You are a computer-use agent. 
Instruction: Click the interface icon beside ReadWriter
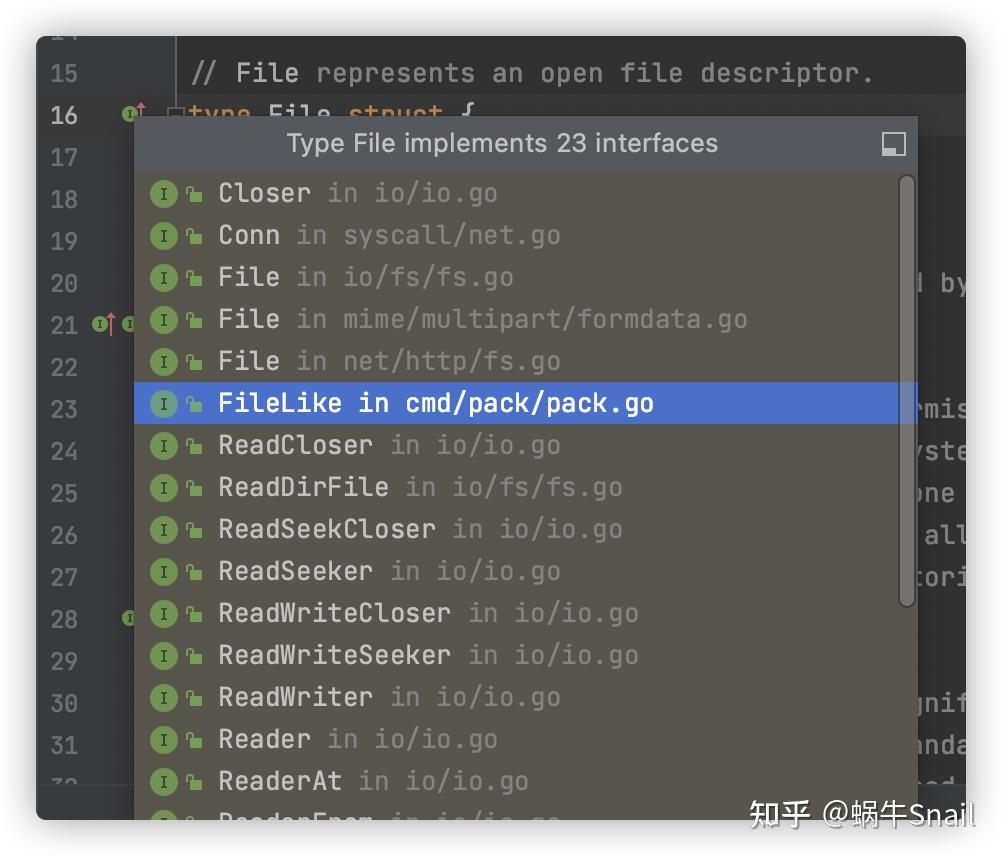tap(163, 698)
